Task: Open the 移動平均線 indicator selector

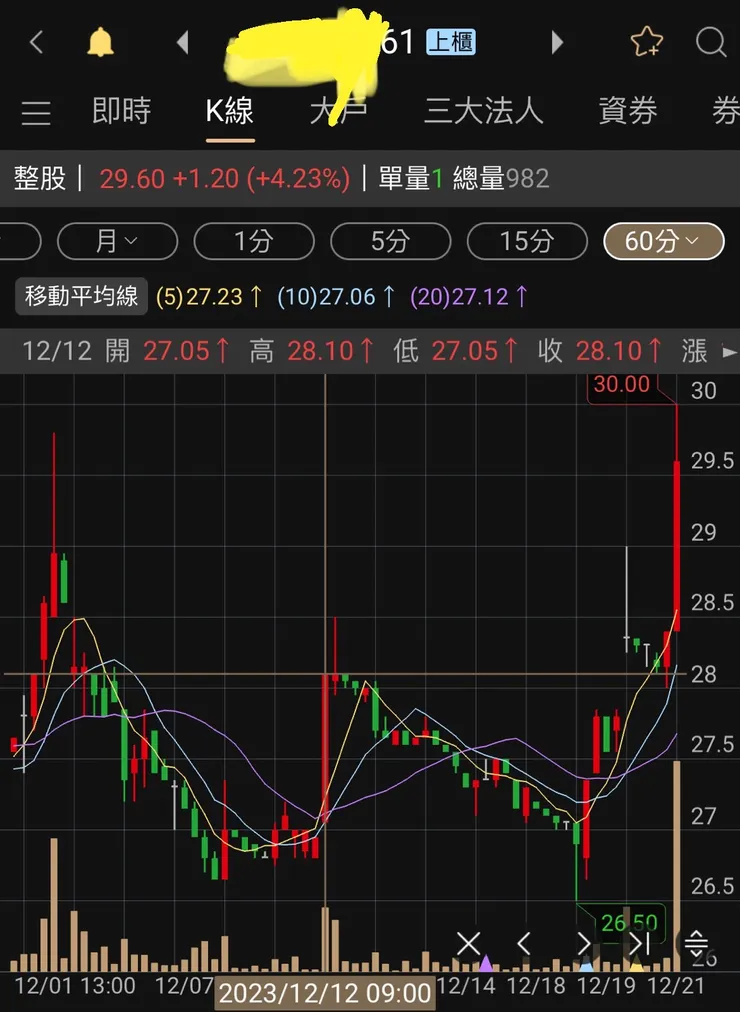Action: (81, 297)
